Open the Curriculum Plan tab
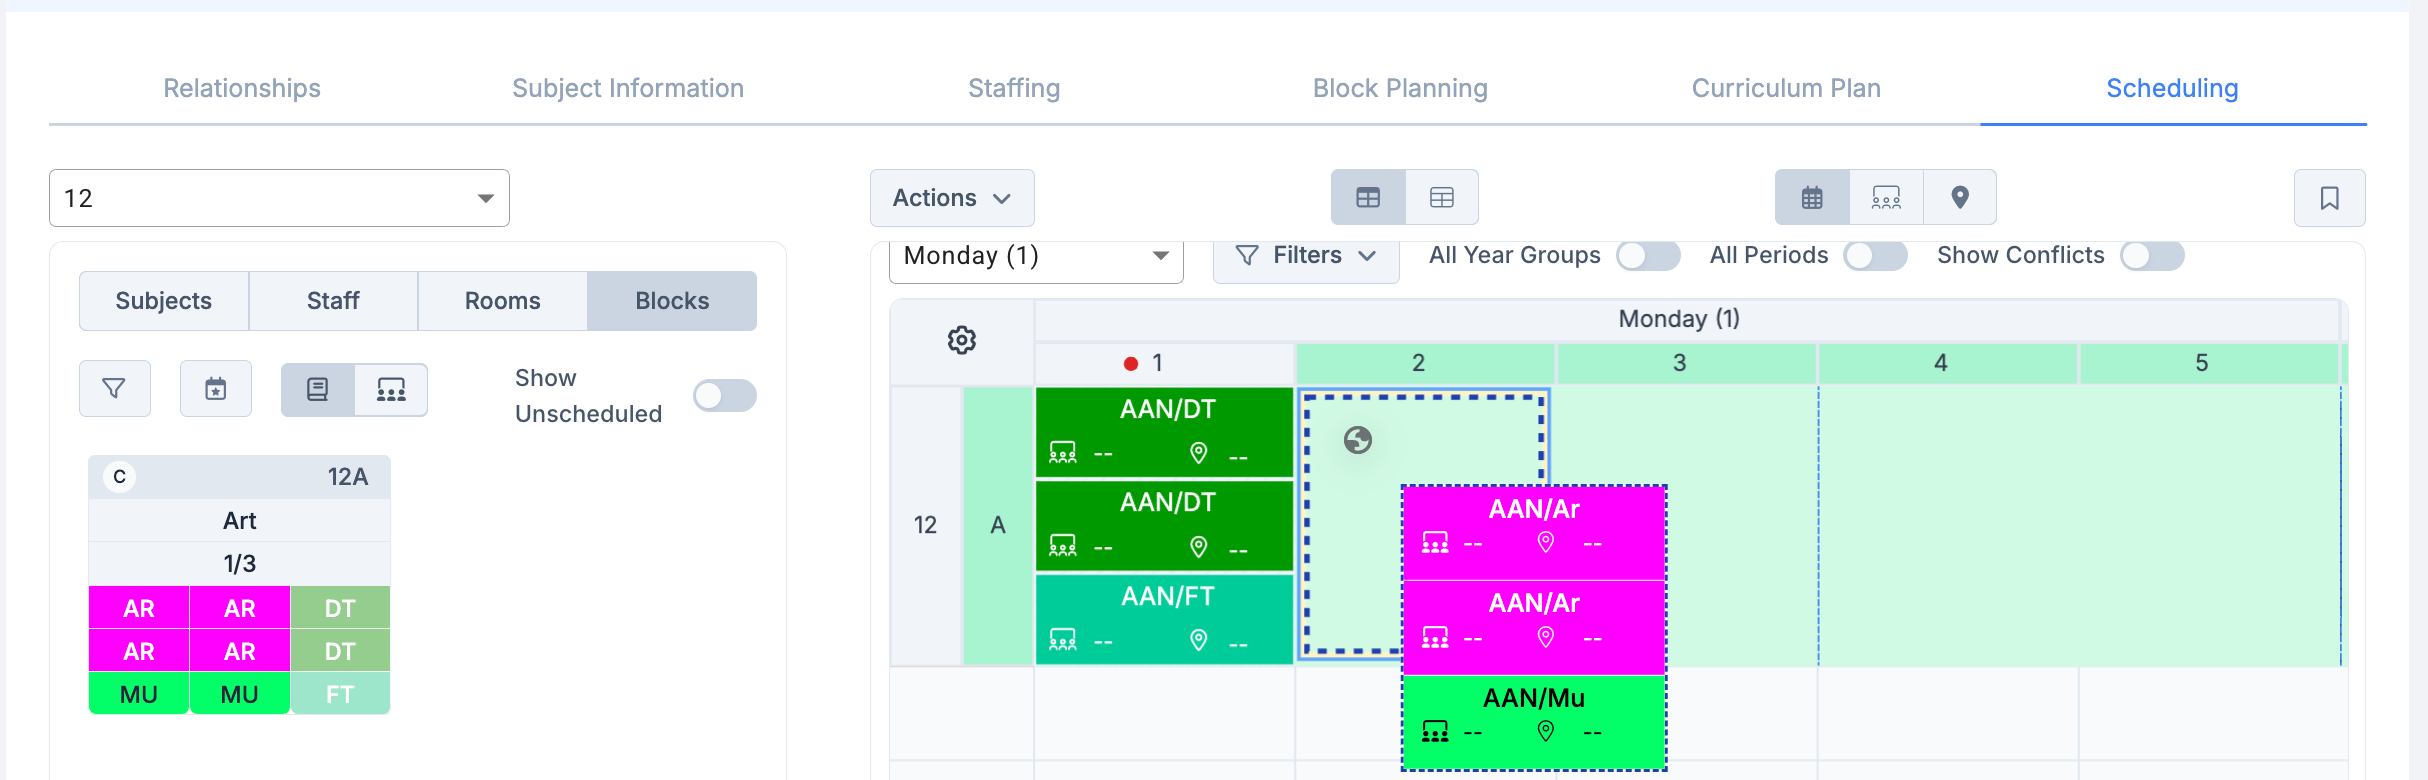Image resolution: width=2428 pixels, height=780 pixels. coord(1786,88)
